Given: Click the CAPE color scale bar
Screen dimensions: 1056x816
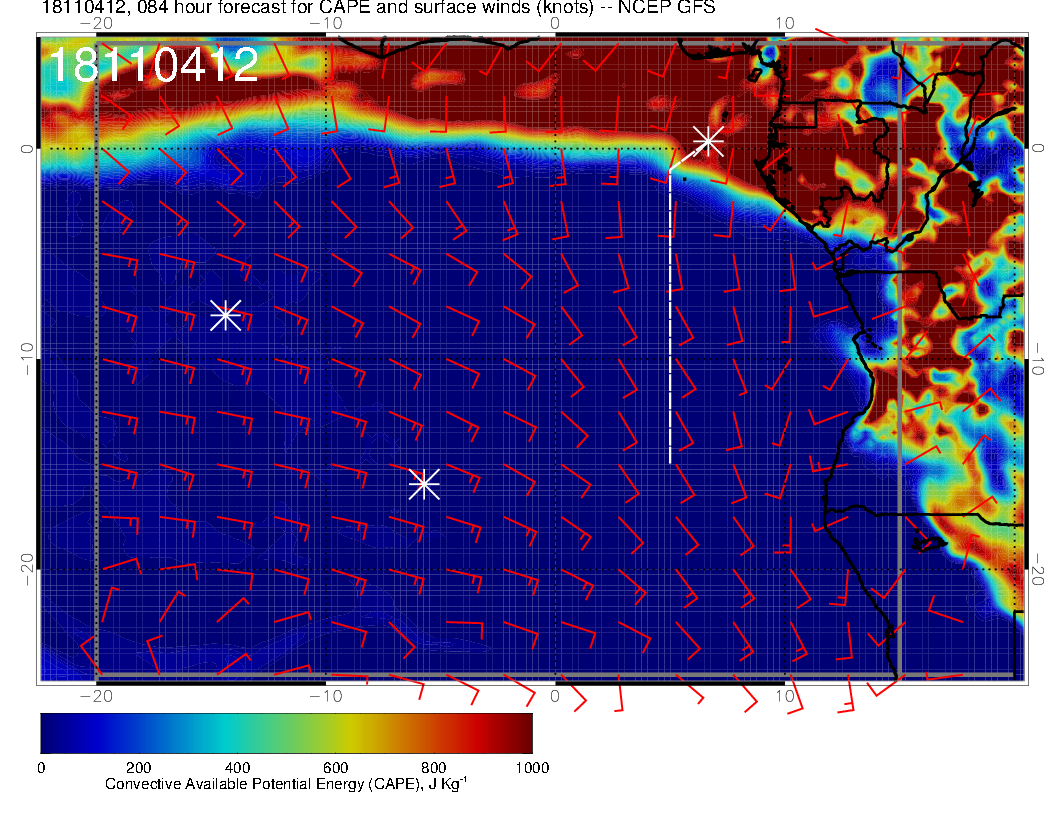Looking at the screenshot, I should pos(286,733).
